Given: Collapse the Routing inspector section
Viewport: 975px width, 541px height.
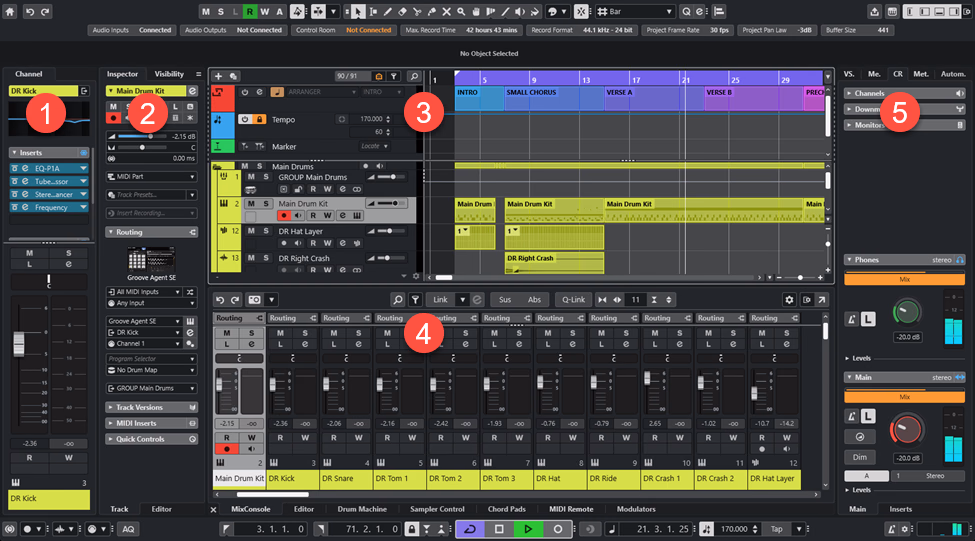Looking at the screenshot, I should pos(152,232).
